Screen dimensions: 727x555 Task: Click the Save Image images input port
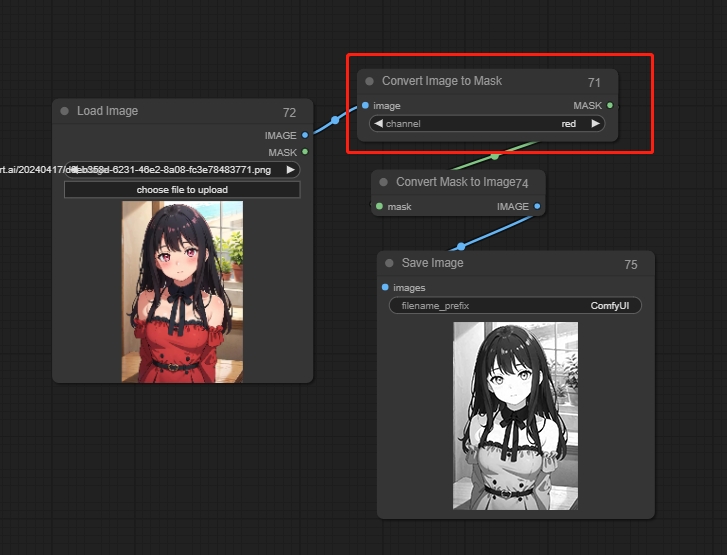point(386,288)
